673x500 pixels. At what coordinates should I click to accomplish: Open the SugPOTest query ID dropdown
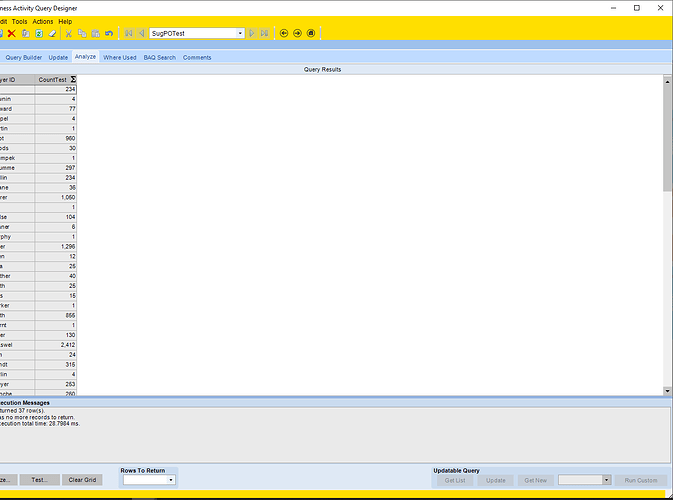pos(240,33)
